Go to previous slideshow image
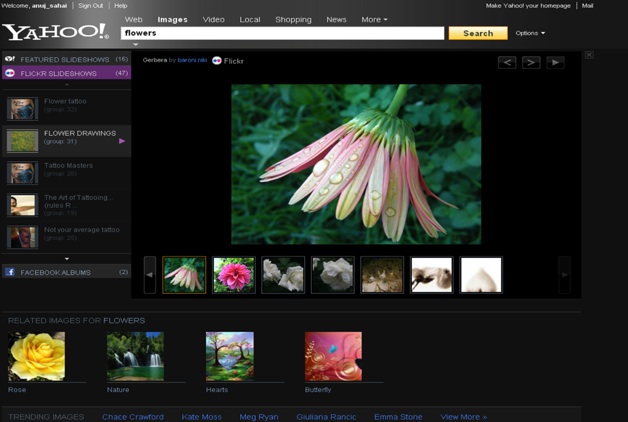This screenshot has height=422, width=628. 507,62
